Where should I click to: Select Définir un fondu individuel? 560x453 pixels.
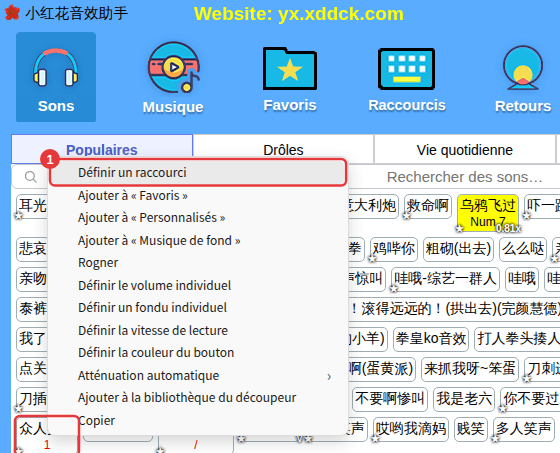[198, 308]
